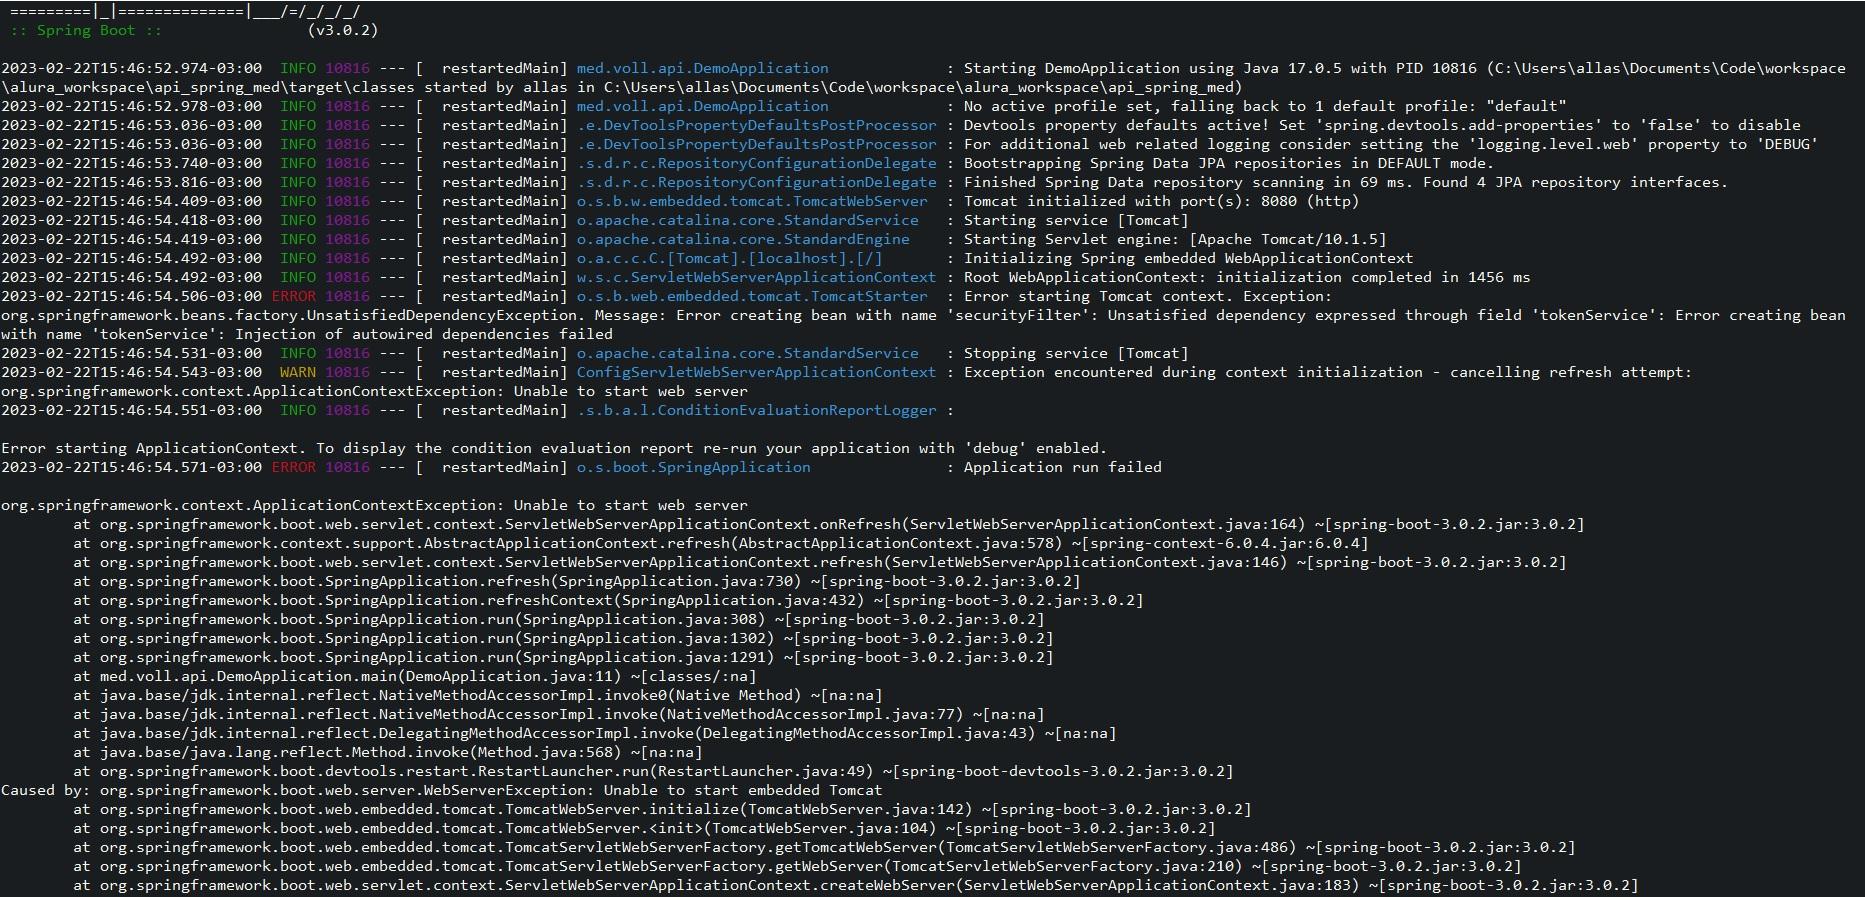Click 'Method.invoke(Method.java:568)' stack frame
This screenshot has height=897, width=1865.
pyautogui.click(x=388, y=752)
